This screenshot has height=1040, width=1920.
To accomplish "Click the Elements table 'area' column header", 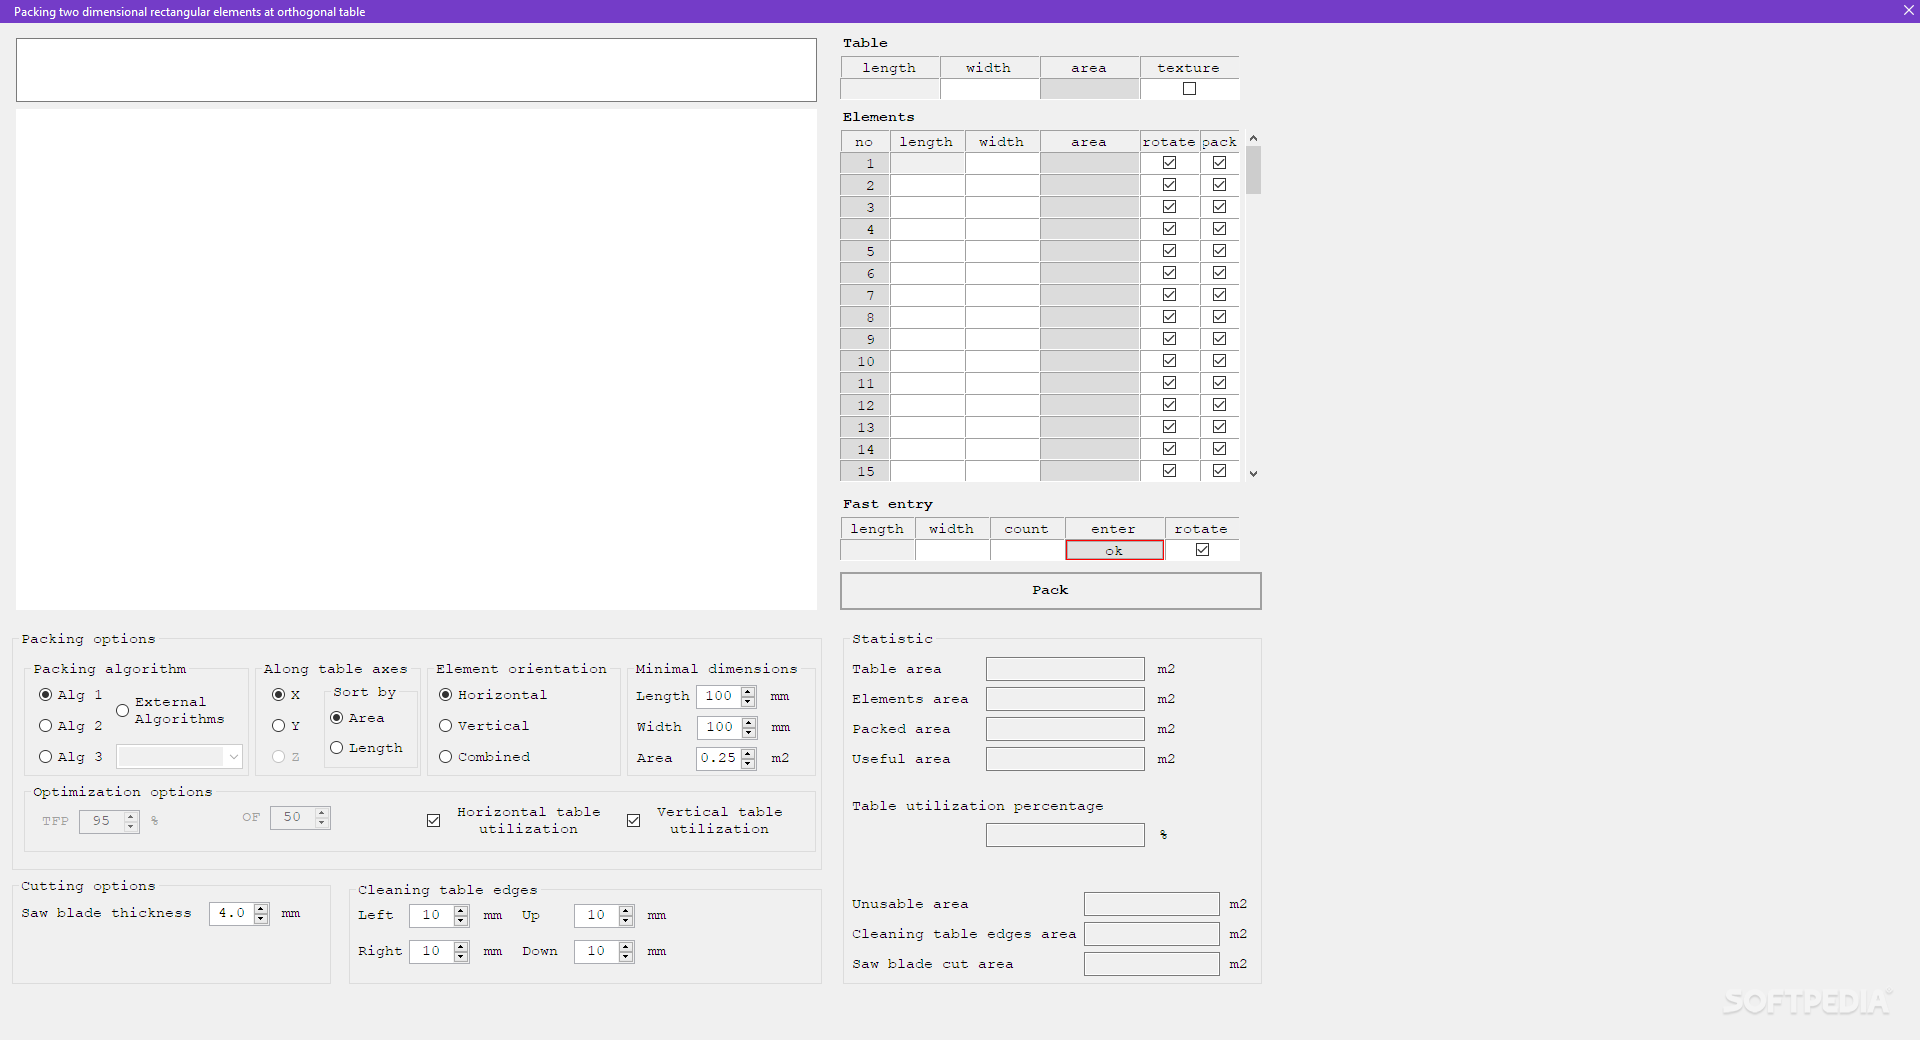I will 1090,142.
